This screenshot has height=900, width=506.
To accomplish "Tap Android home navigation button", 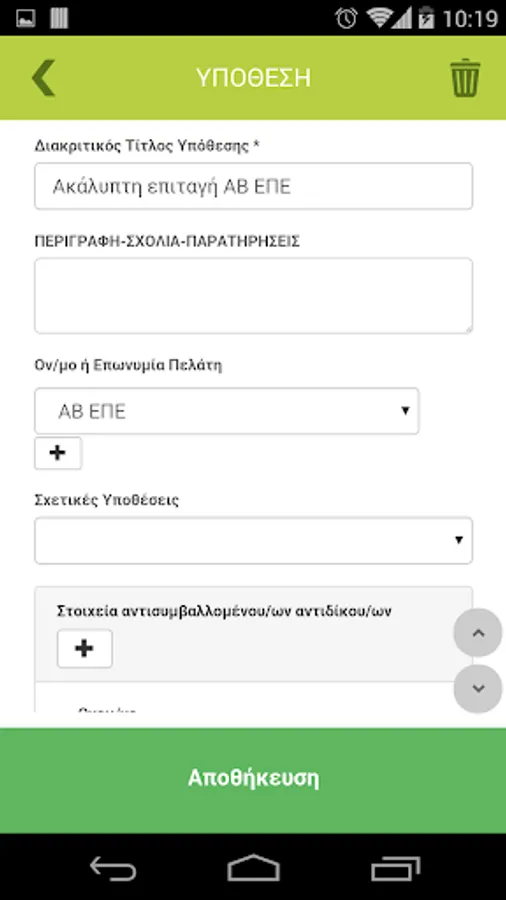I will coord(253,868).
